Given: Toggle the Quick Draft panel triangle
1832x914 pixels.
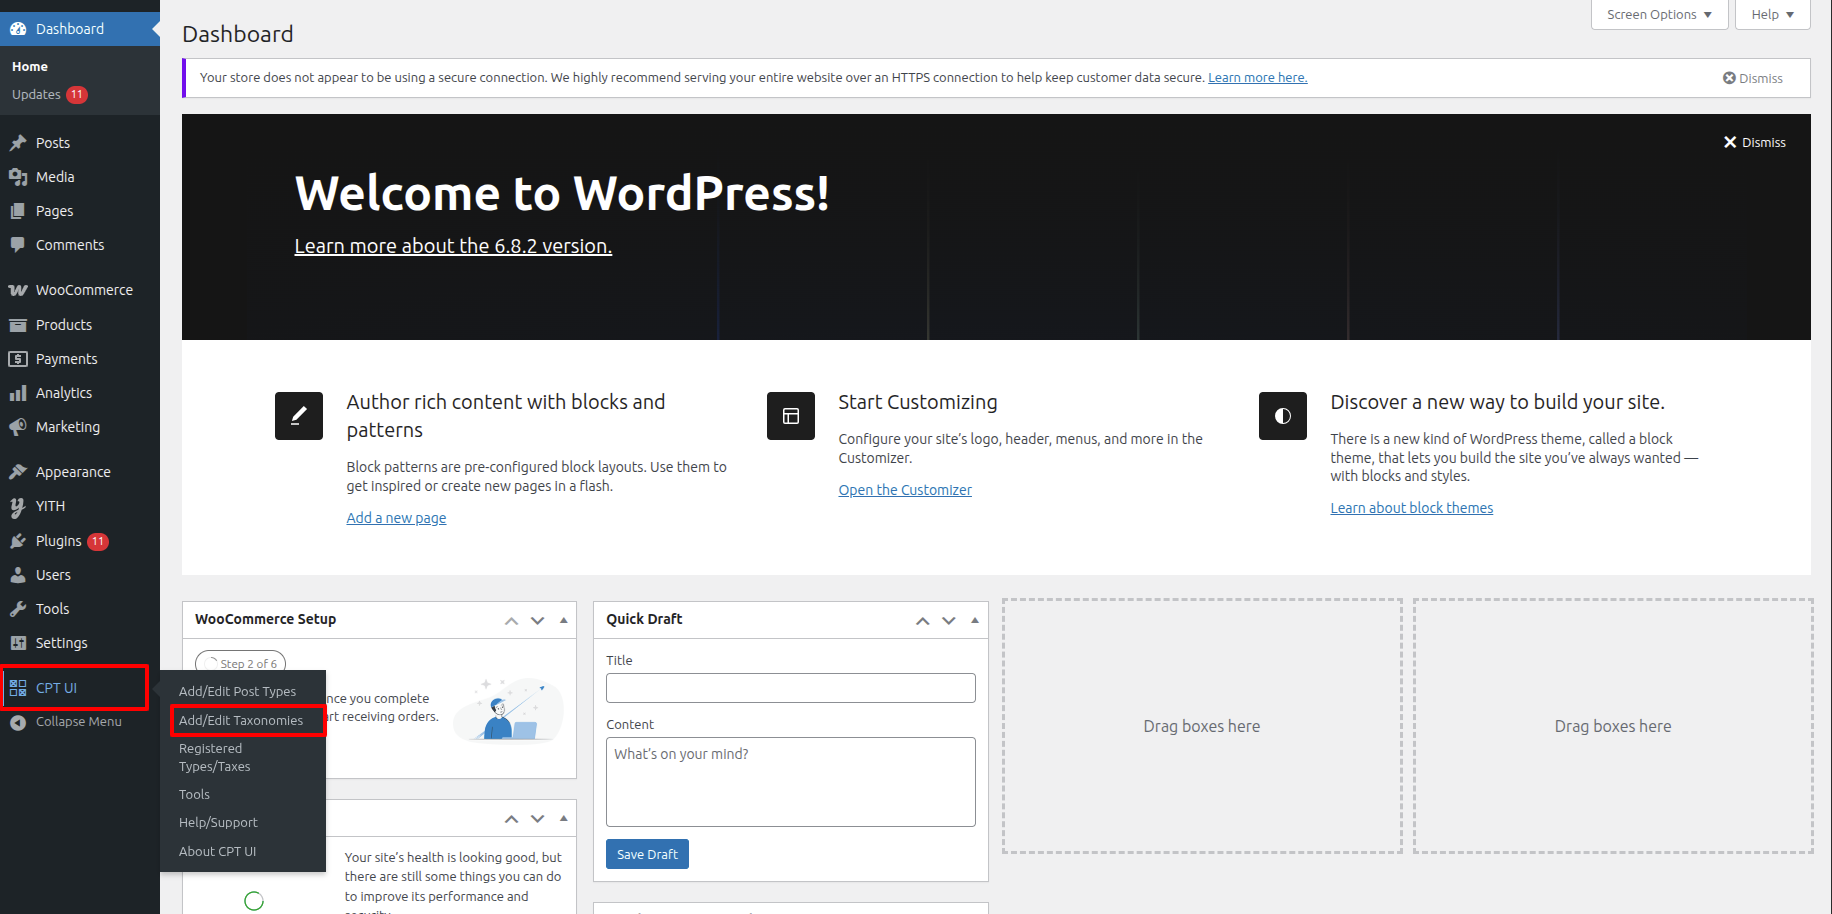Looking at the screenshot, I should point(975,620).
